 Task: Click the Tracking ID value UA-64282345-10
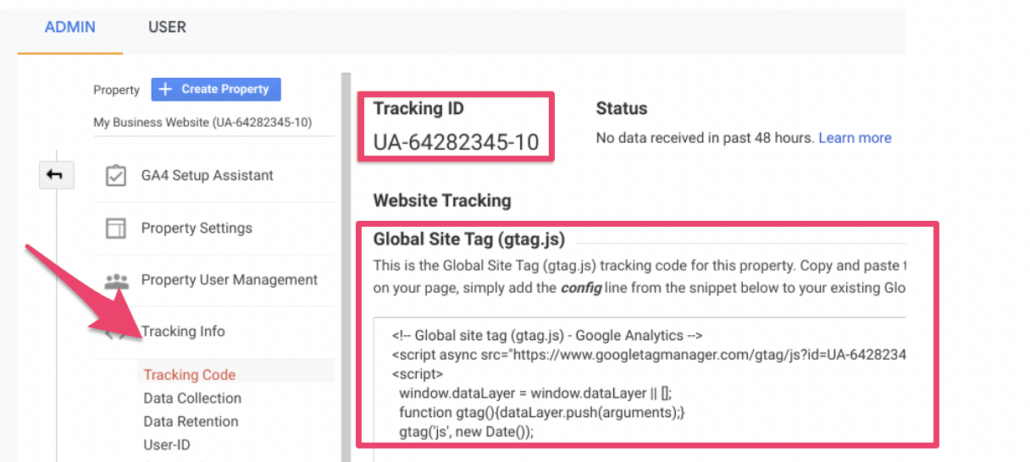coord(456,142)
